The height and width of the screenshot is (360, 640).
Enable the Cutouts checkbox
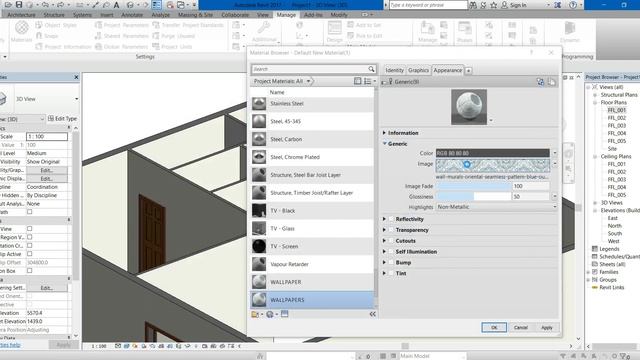391,241
